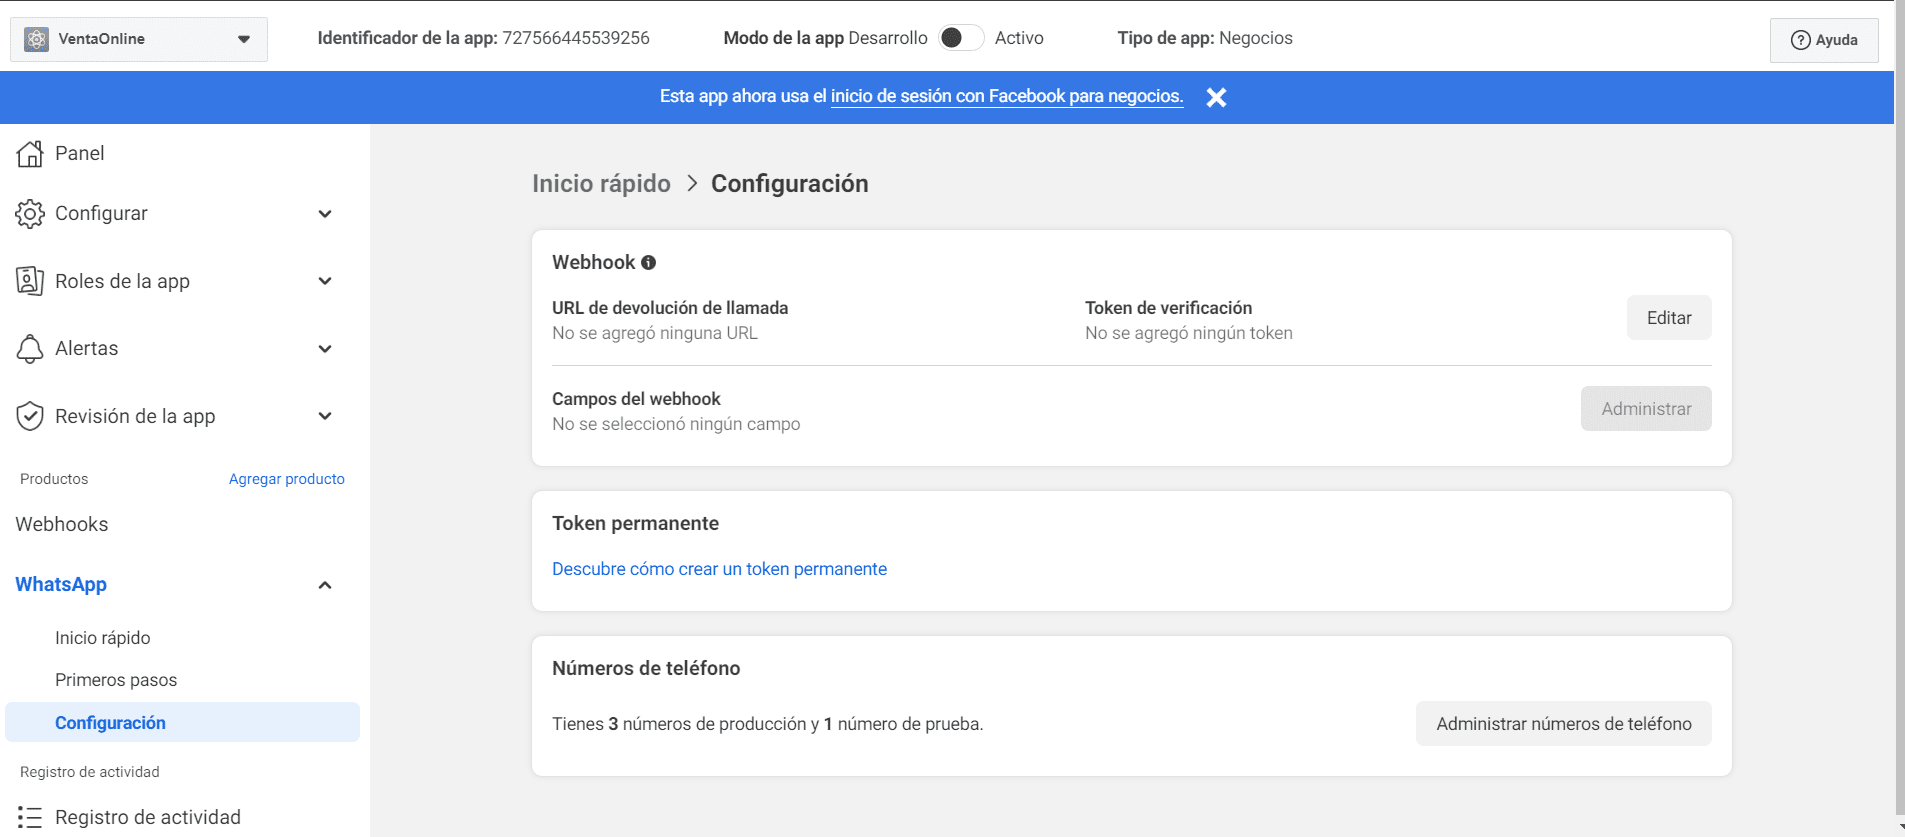1905x837 pixels.
Task: Open the Panel menu item
Action: (80, 153)
